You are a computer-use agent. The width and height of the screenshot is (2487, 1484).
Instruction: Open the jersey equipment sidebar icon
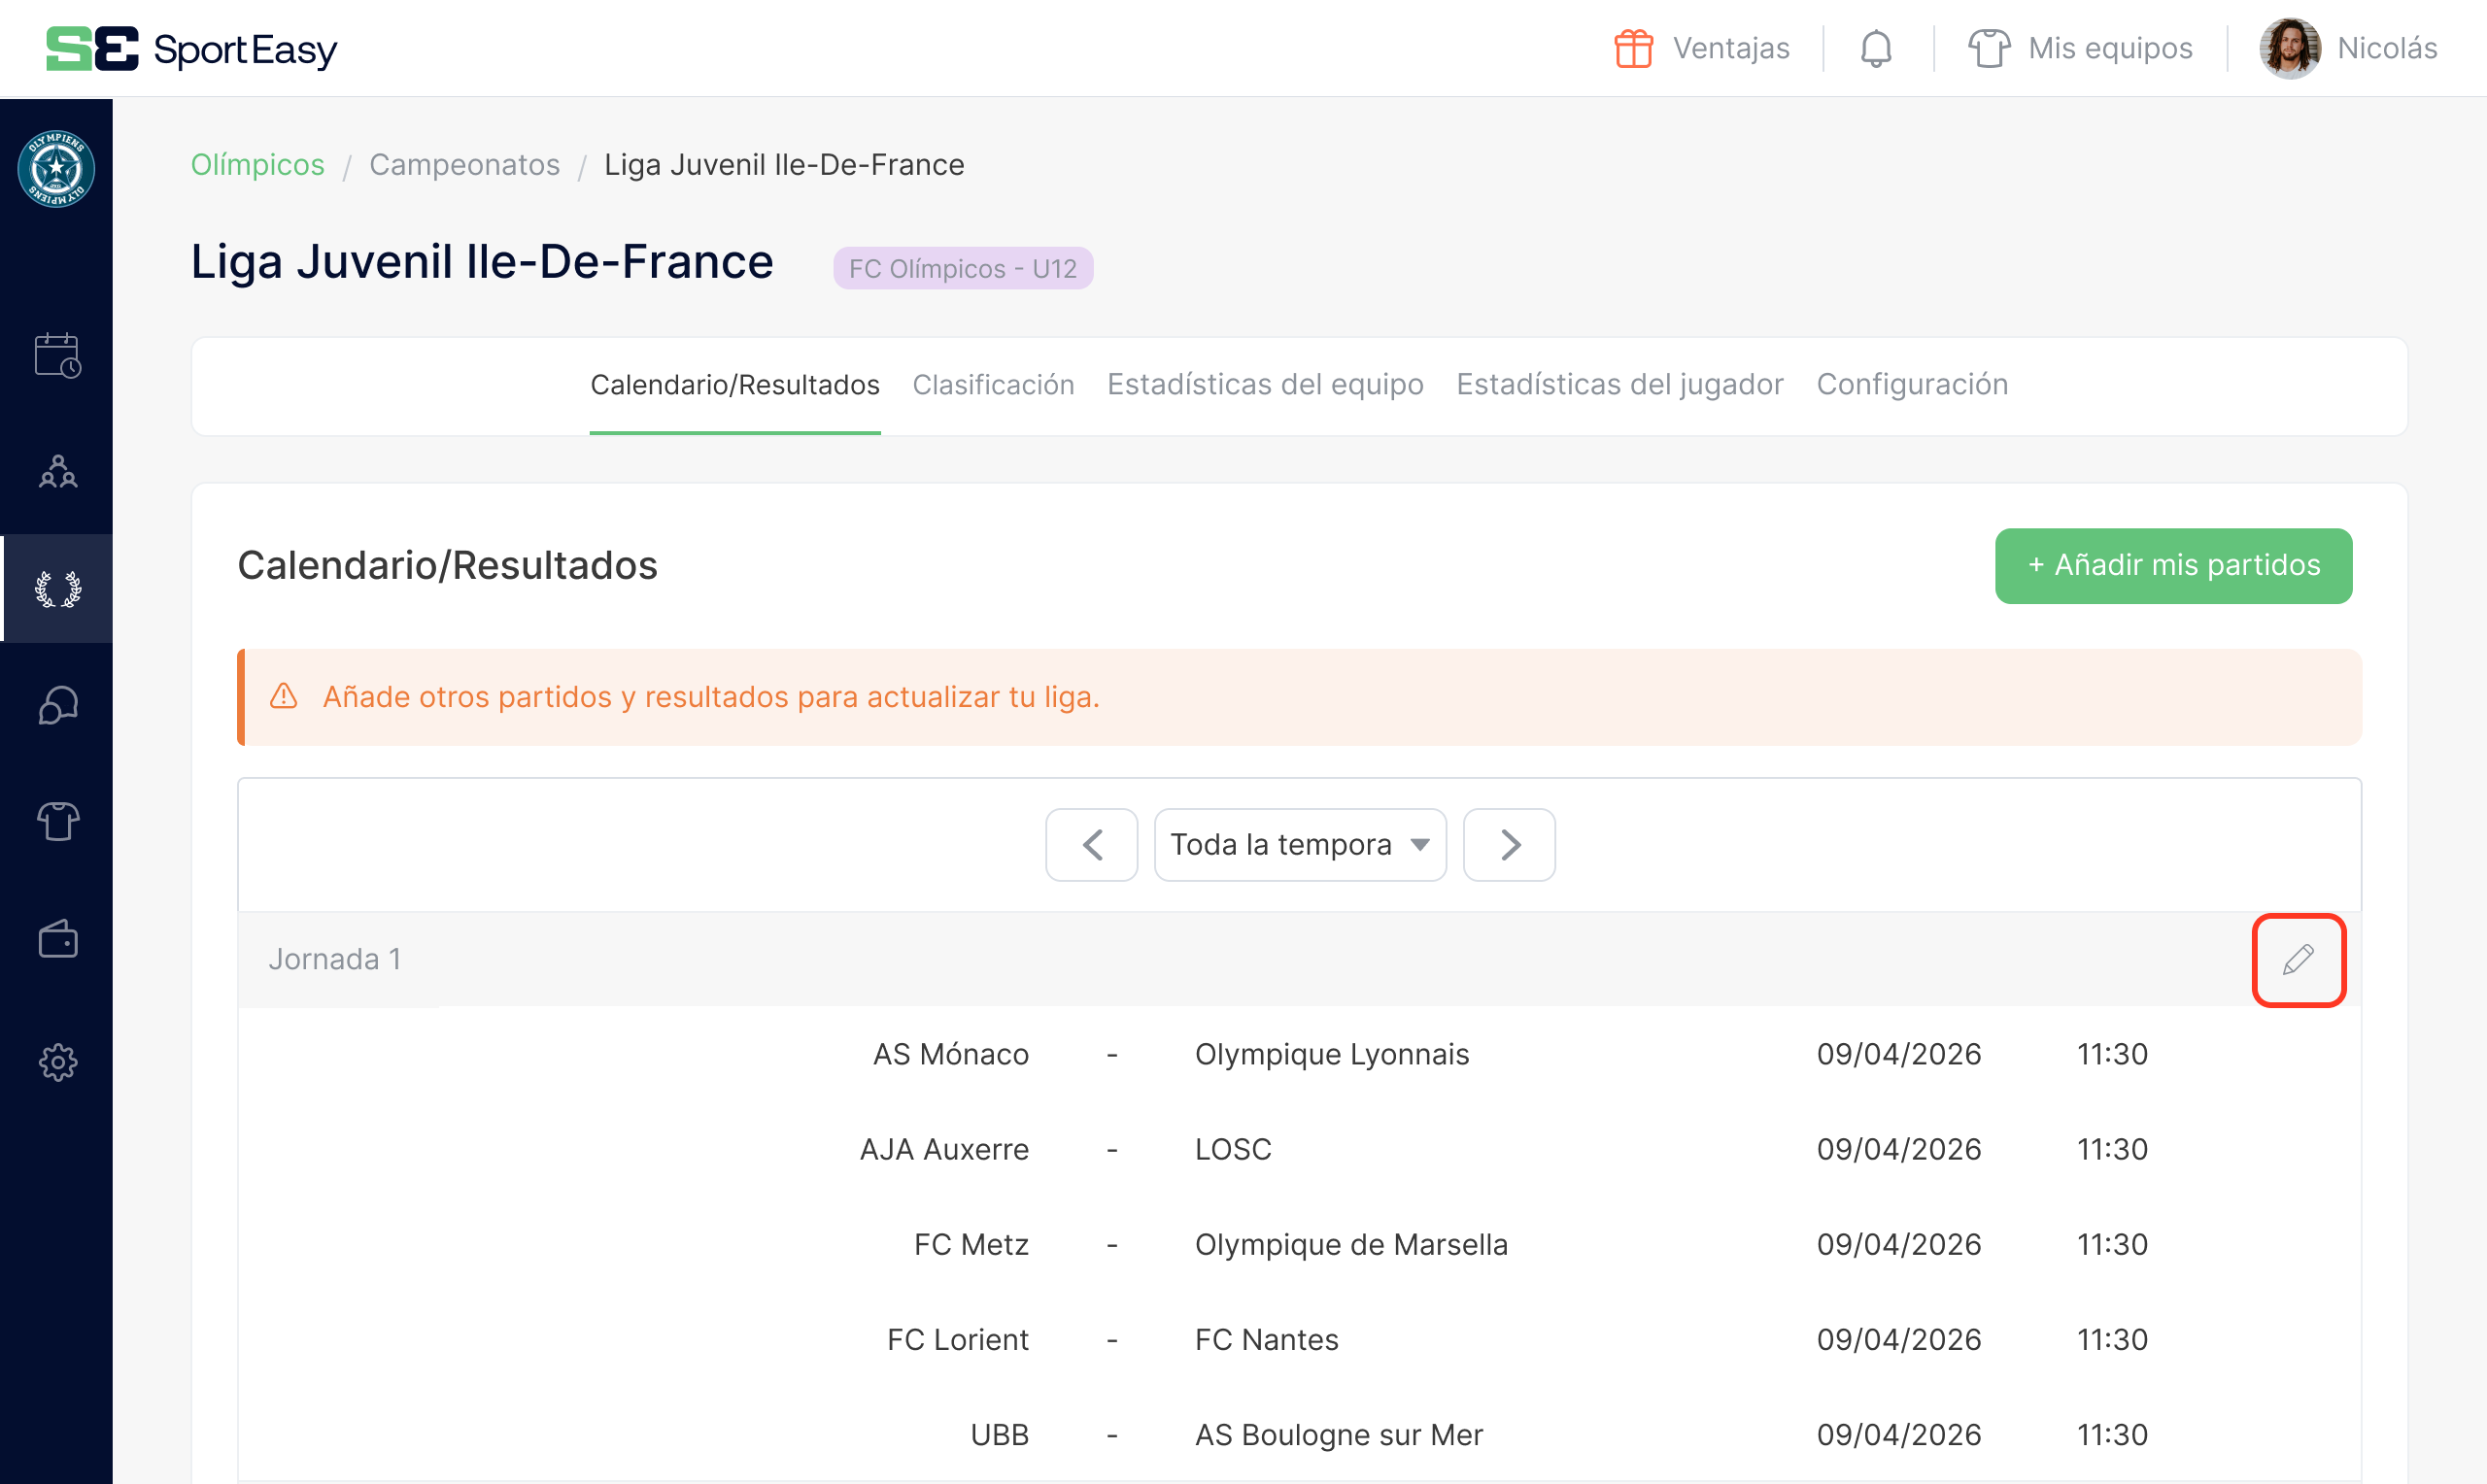click(58, 822)
